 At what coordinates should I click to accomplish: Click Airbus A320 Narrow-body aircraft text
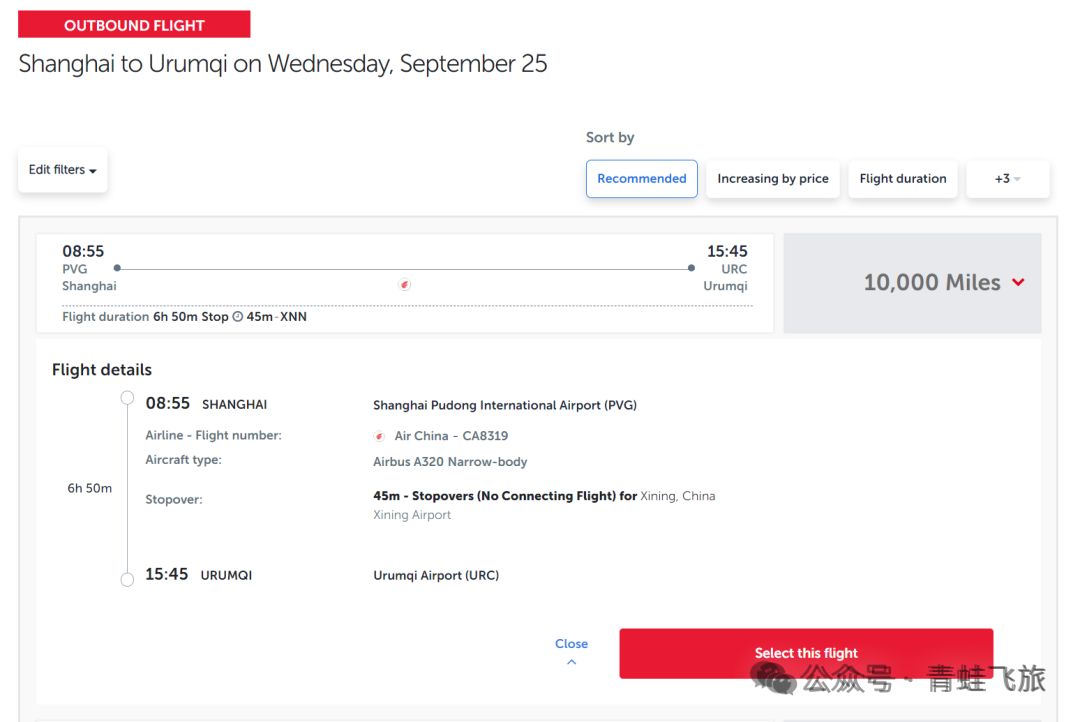click(x=450, y=462)
